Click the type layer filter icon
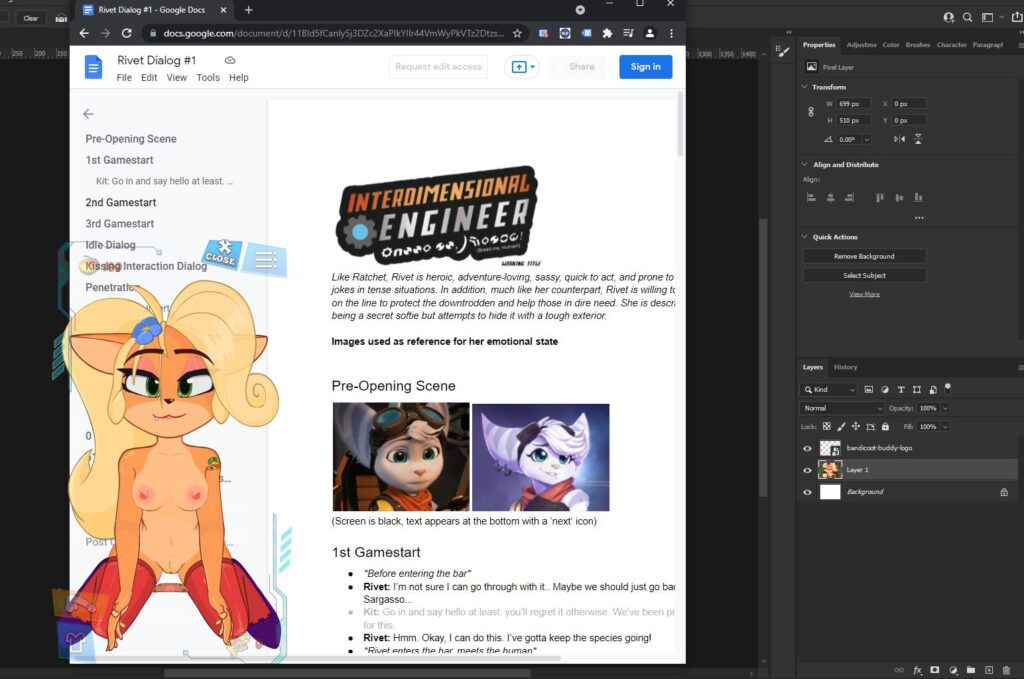Image resolution: width=1024 pixels, height=679 pixels. pos(901,389)
